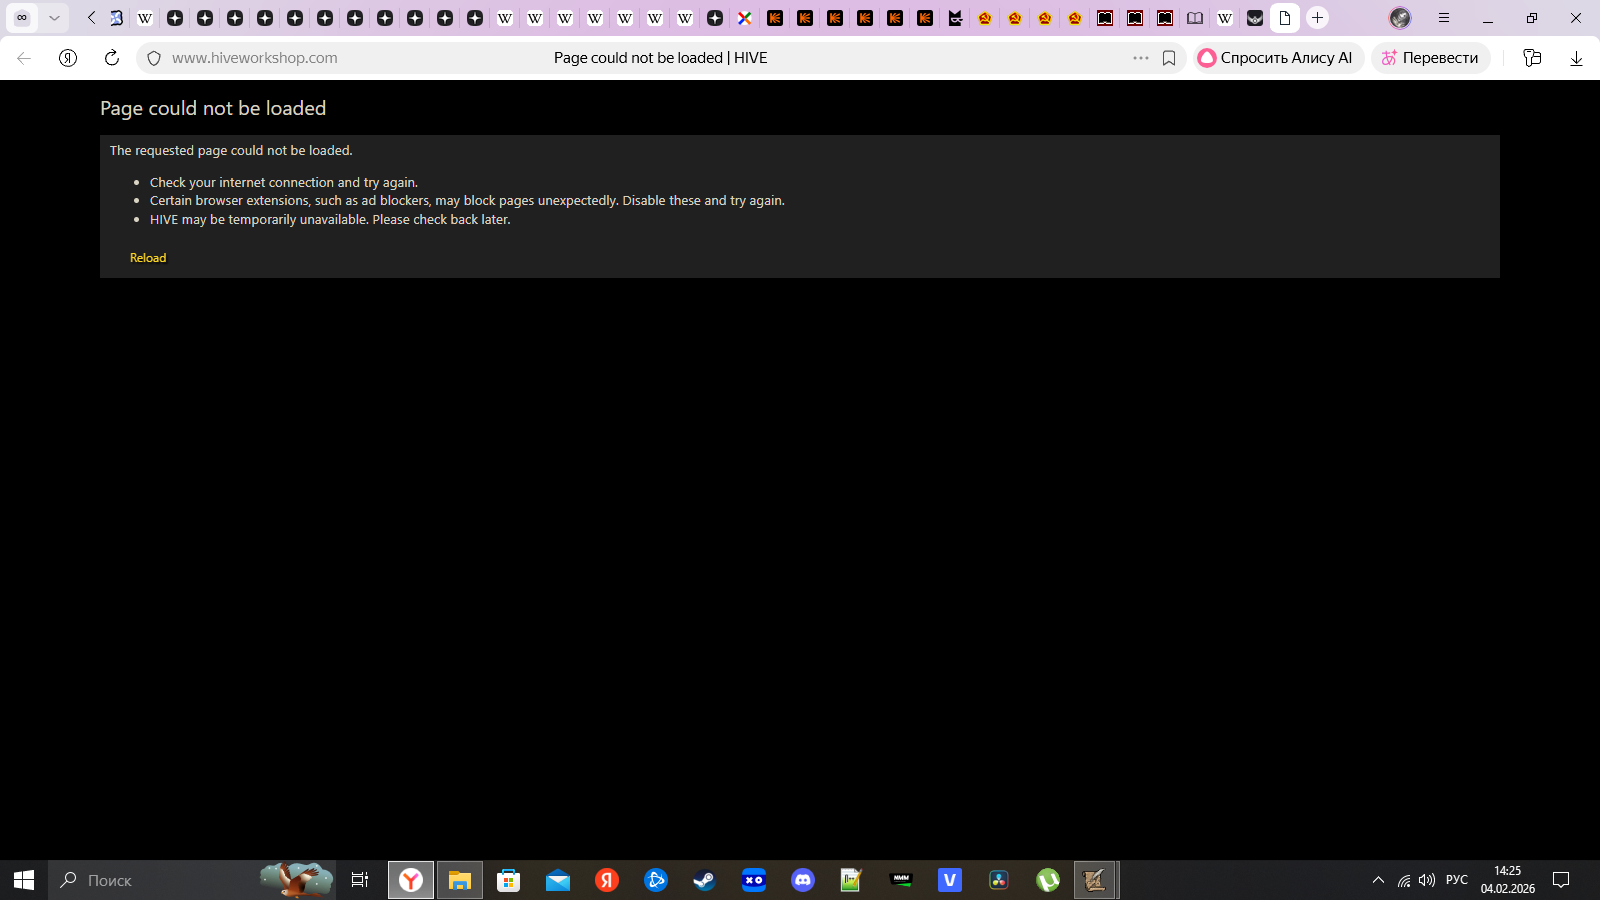Open the three-dots page actions menu
The width and height of the screenshot is (1600, 900).
pyautogui.click(x=1141, y=58)
